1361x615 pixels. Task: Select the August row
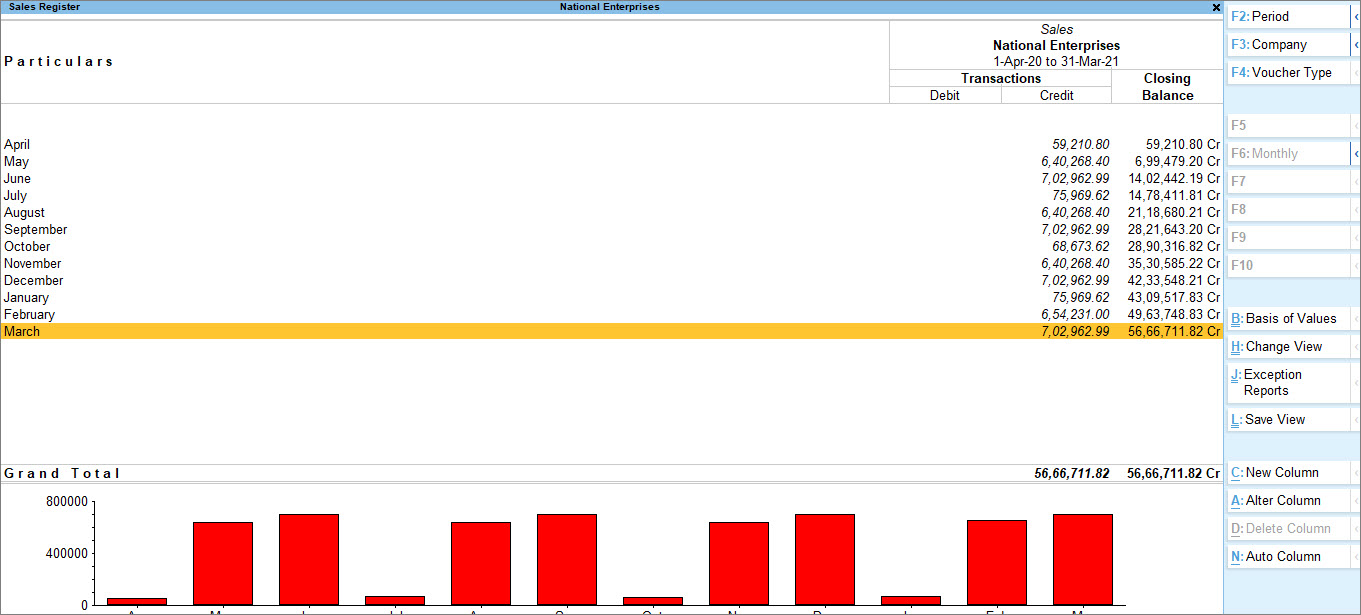pos(611,213)
